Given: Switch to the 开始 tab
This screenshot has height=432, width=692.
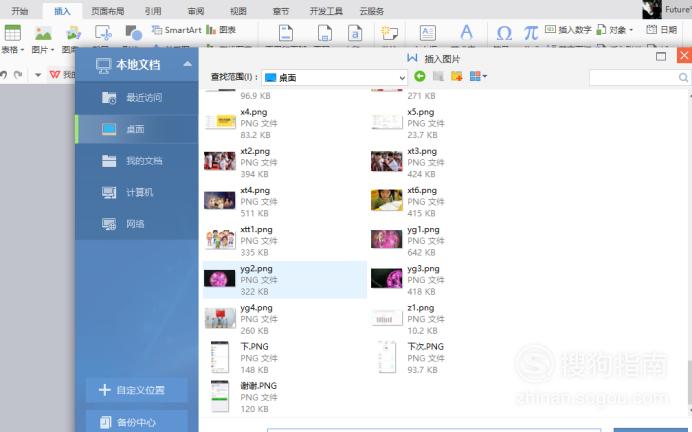Looking at the screenshot, I should click(x=19, y=11).
